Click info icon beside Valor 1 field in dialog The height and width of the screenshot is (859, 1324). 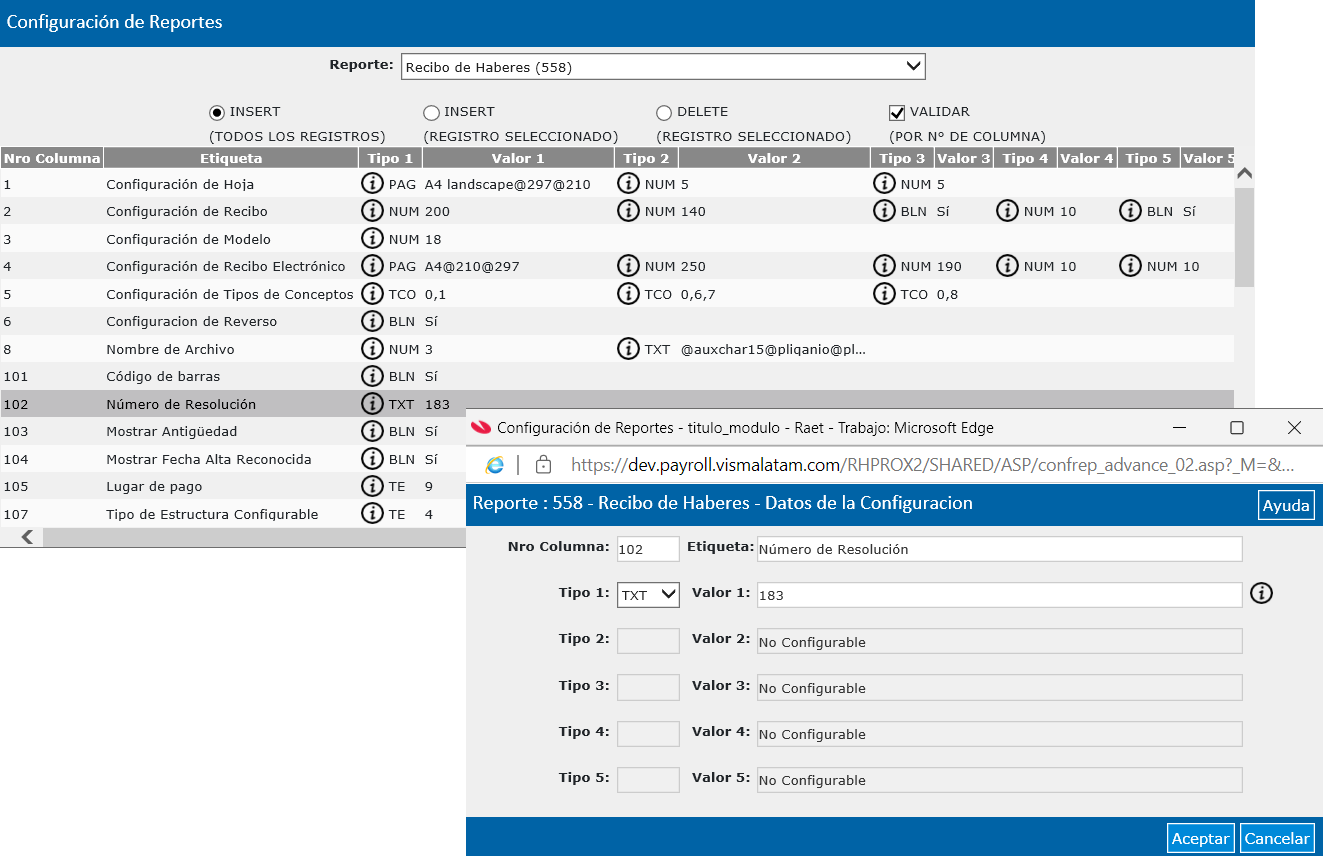[1262, 594]
